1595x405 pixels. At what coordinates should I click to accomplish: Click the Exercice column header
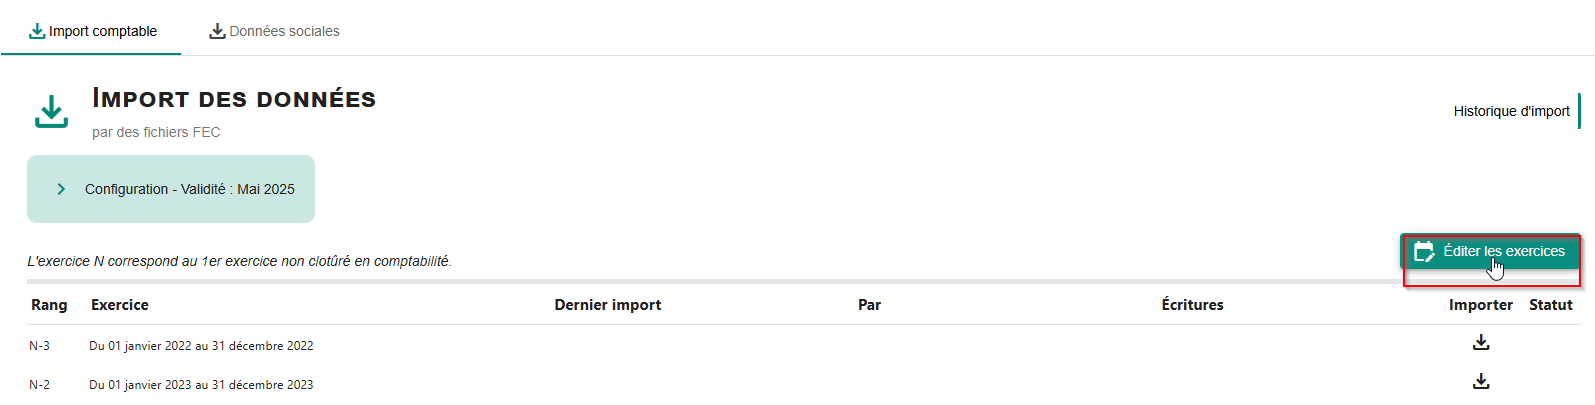click(x=120, y=305)
